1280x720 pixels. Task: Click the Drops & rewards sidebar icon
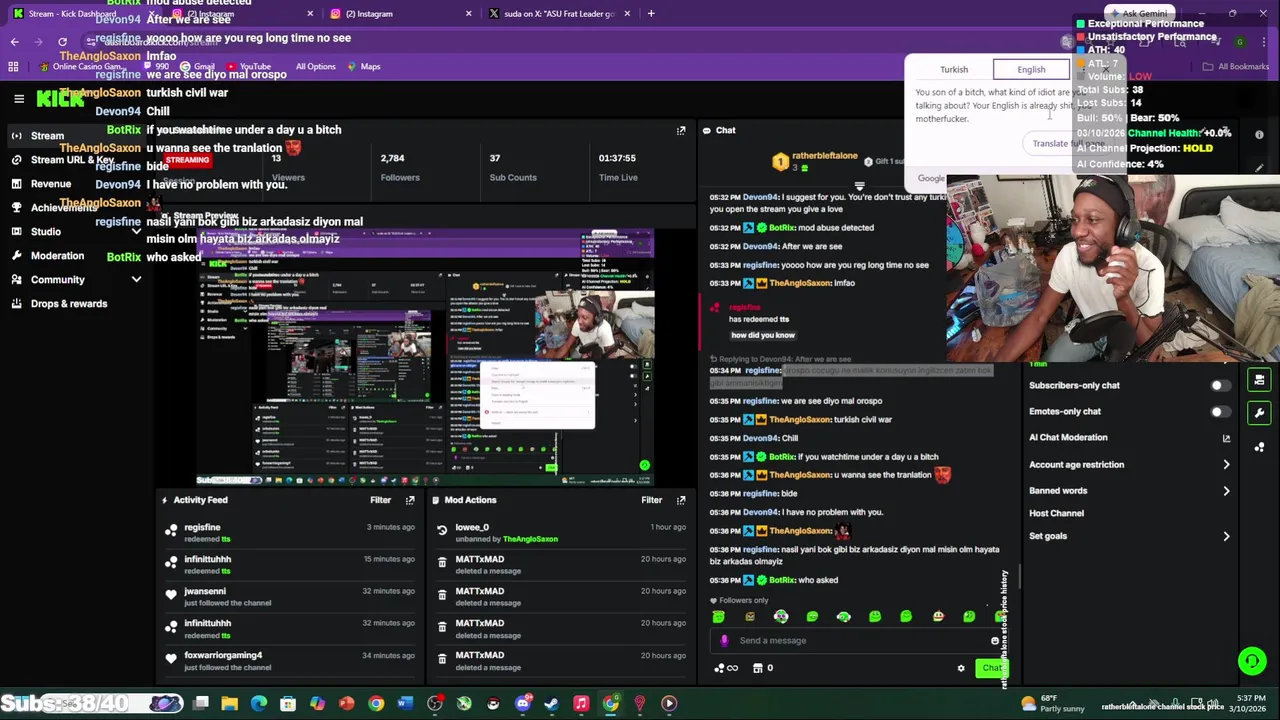16,303
